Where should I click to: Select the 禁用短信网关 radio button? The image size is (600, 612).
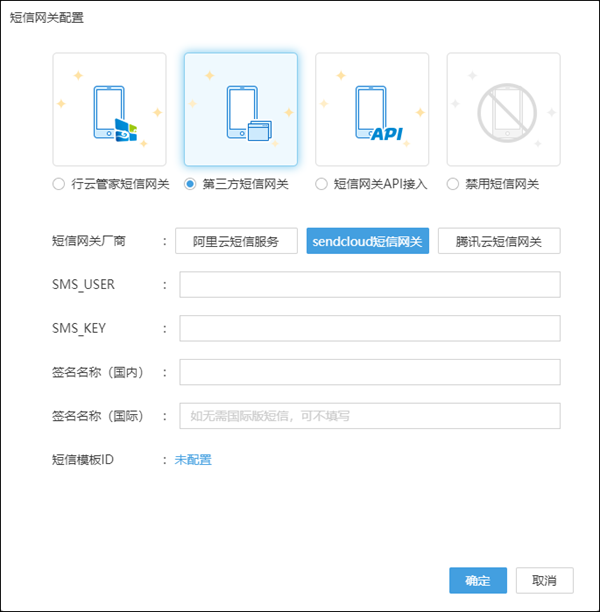tap(453, 184)
